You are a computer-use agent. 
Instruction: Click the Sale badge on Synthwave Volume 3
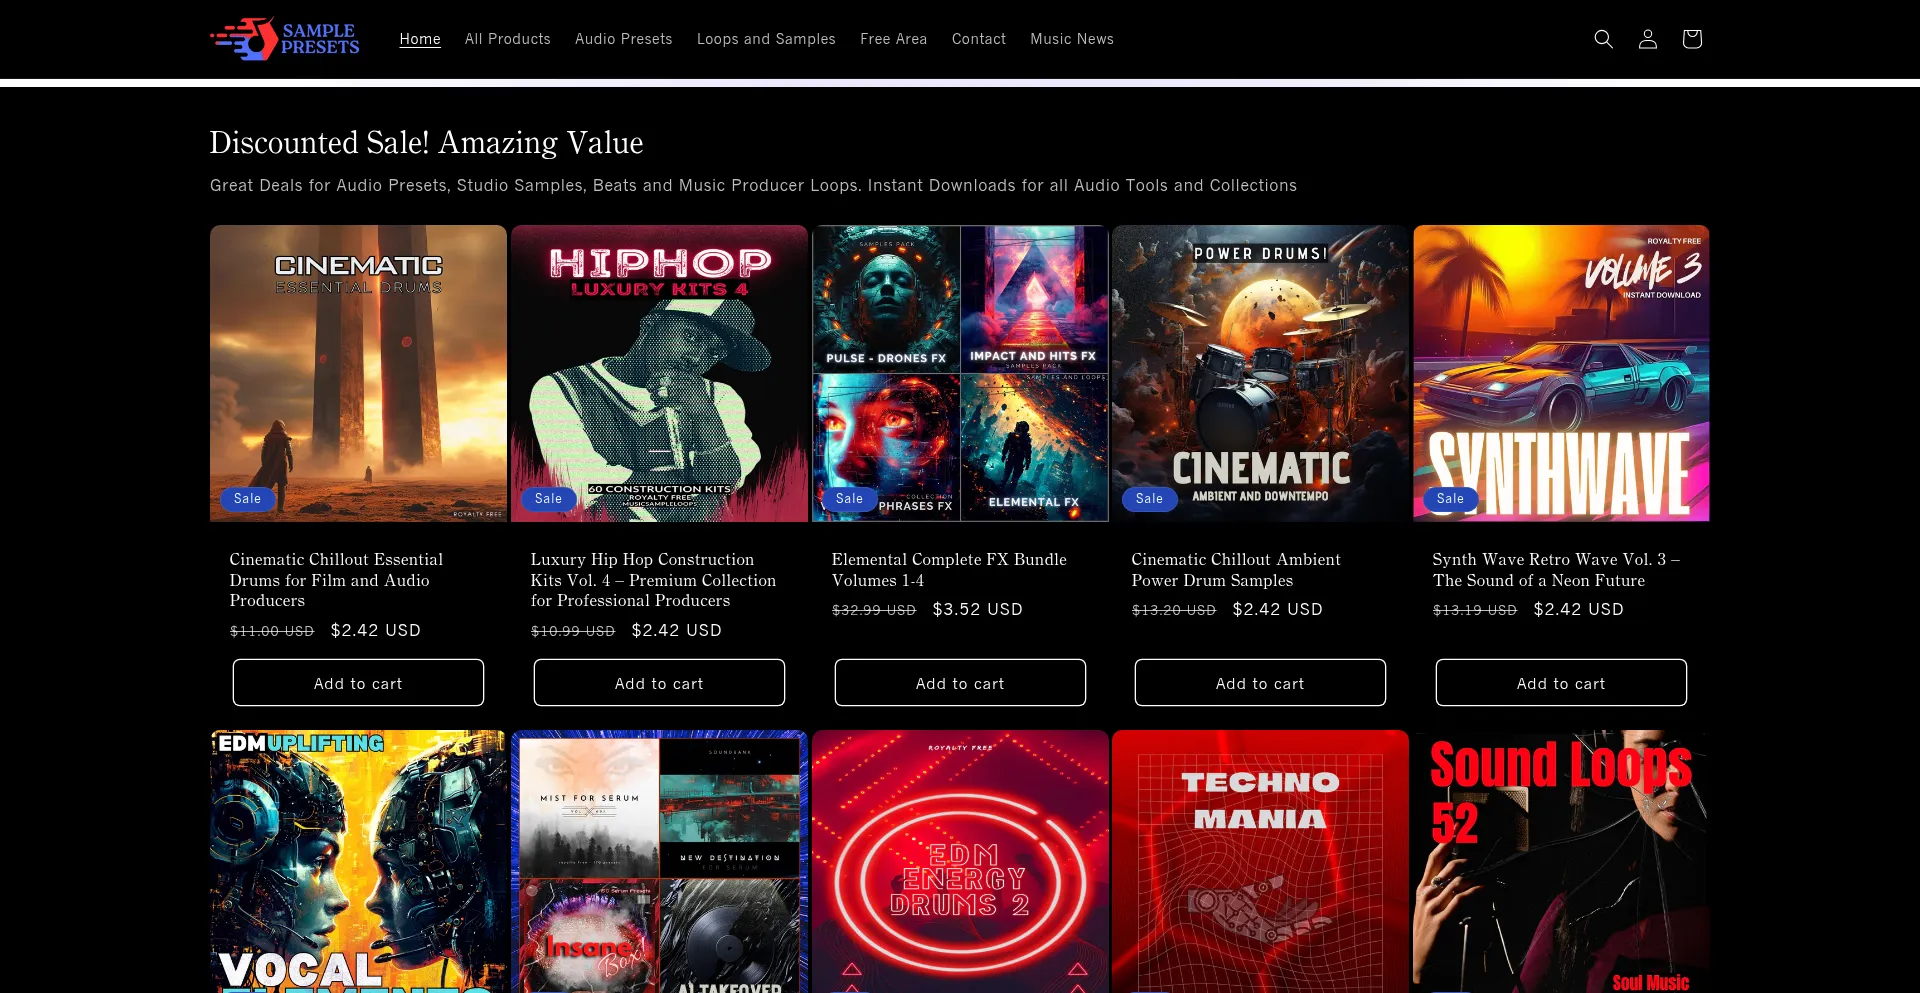coord(1450,499)
